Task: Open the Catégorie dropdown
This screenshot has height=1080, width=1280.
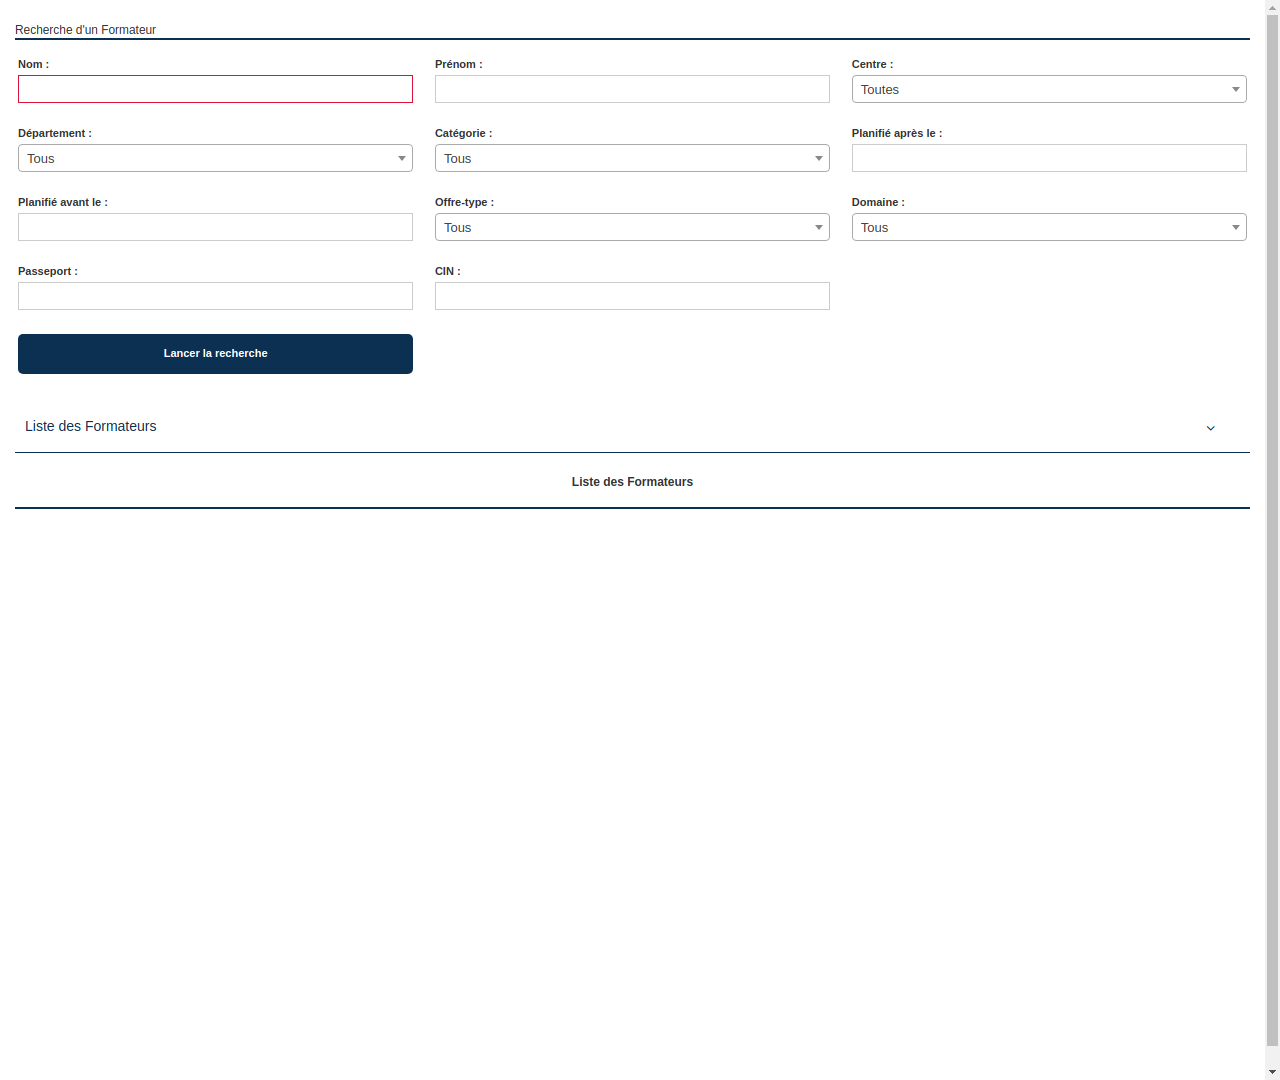Action: point(632,158)
